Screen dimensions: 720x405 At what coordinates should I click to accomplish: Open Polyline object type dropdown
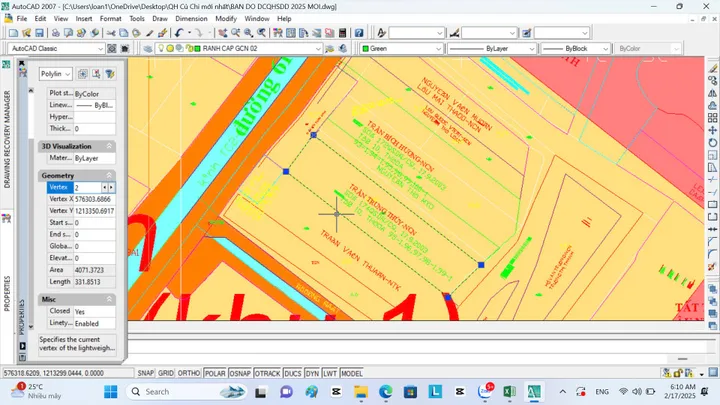56,74
